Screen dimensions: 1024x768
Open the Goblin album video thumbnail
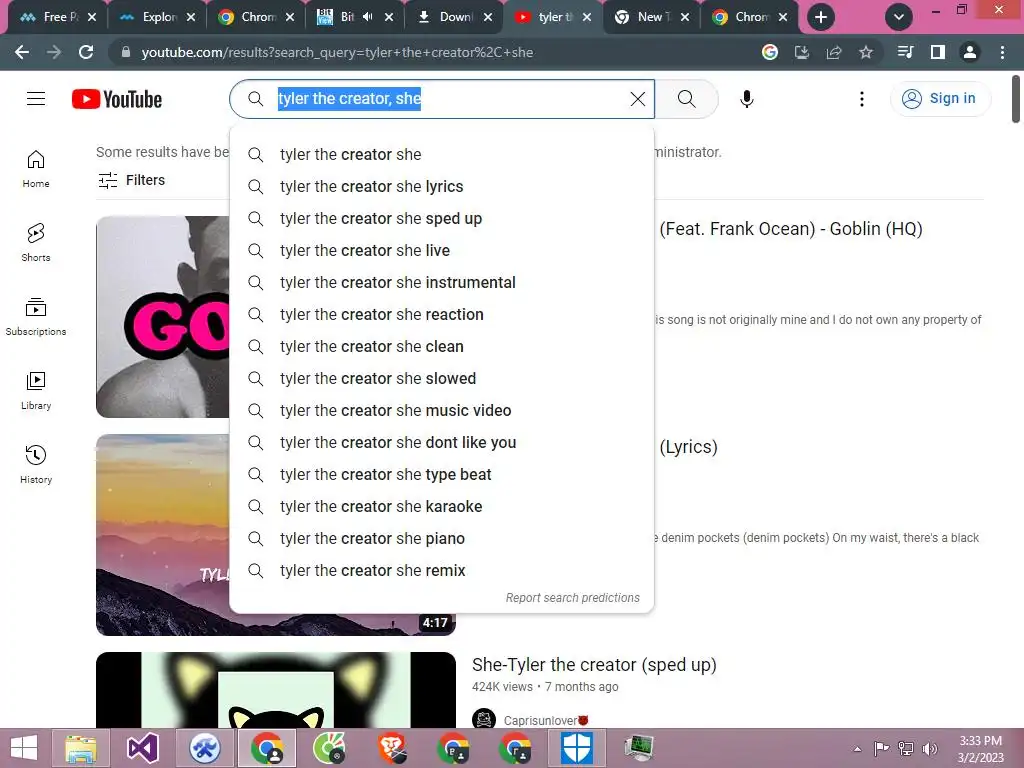pos(163,317)
